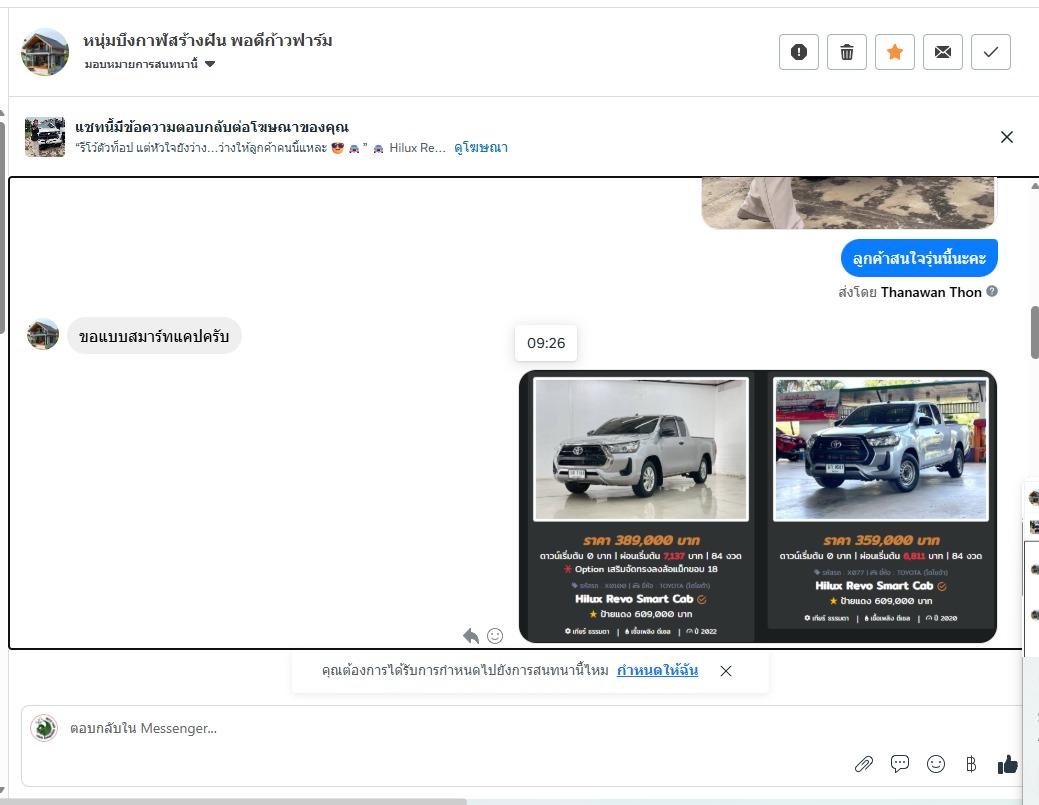Mark conversation done with checkmark
1039x805 pixels.
[x=991, y=52]
